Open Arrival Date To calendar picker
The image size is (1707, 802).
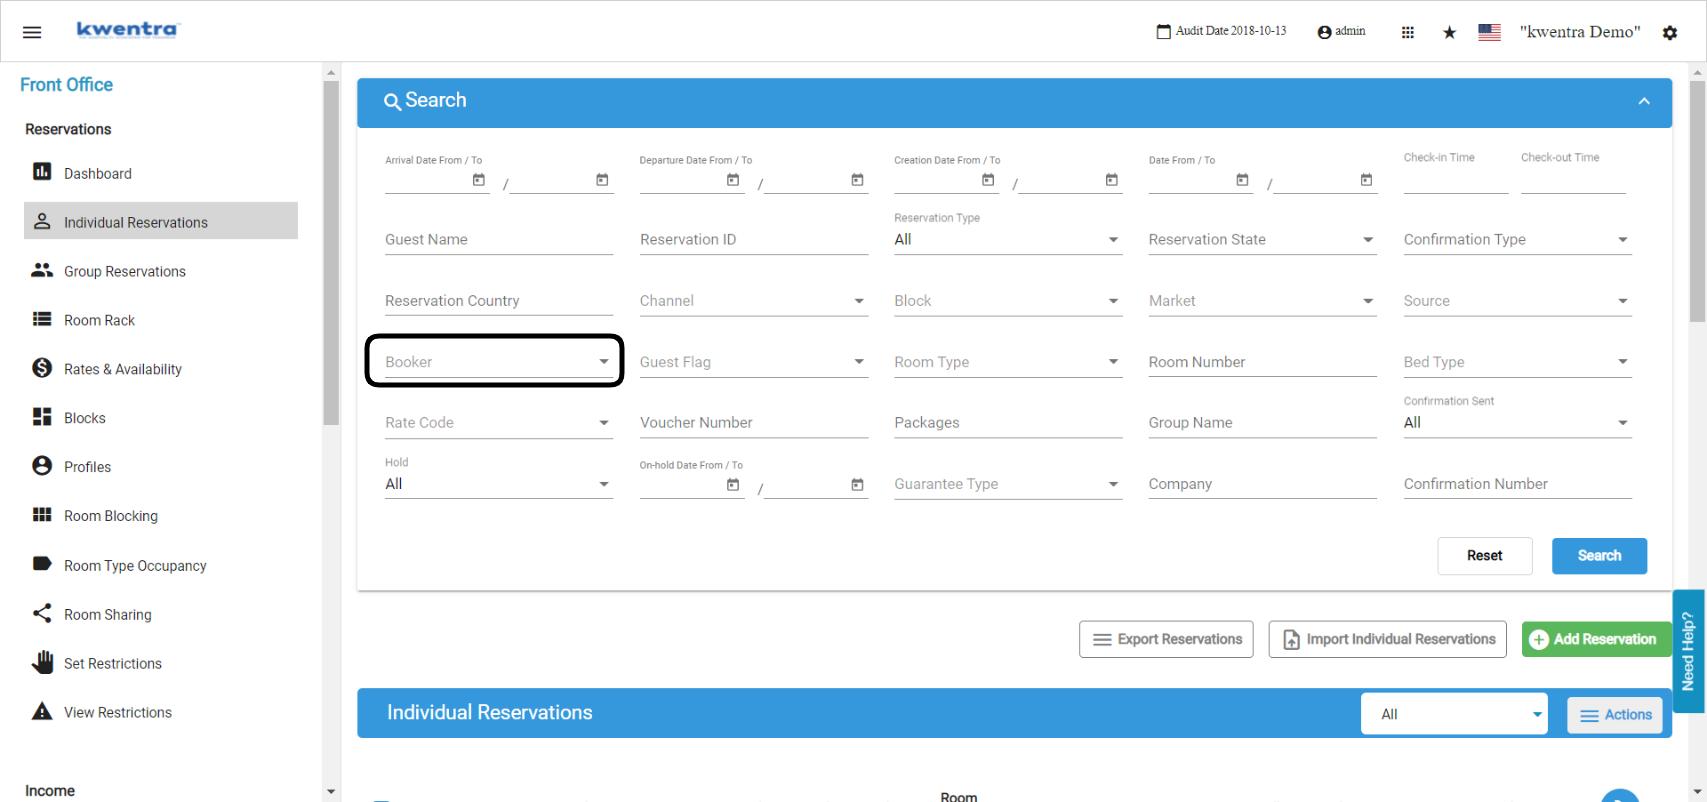602,180
